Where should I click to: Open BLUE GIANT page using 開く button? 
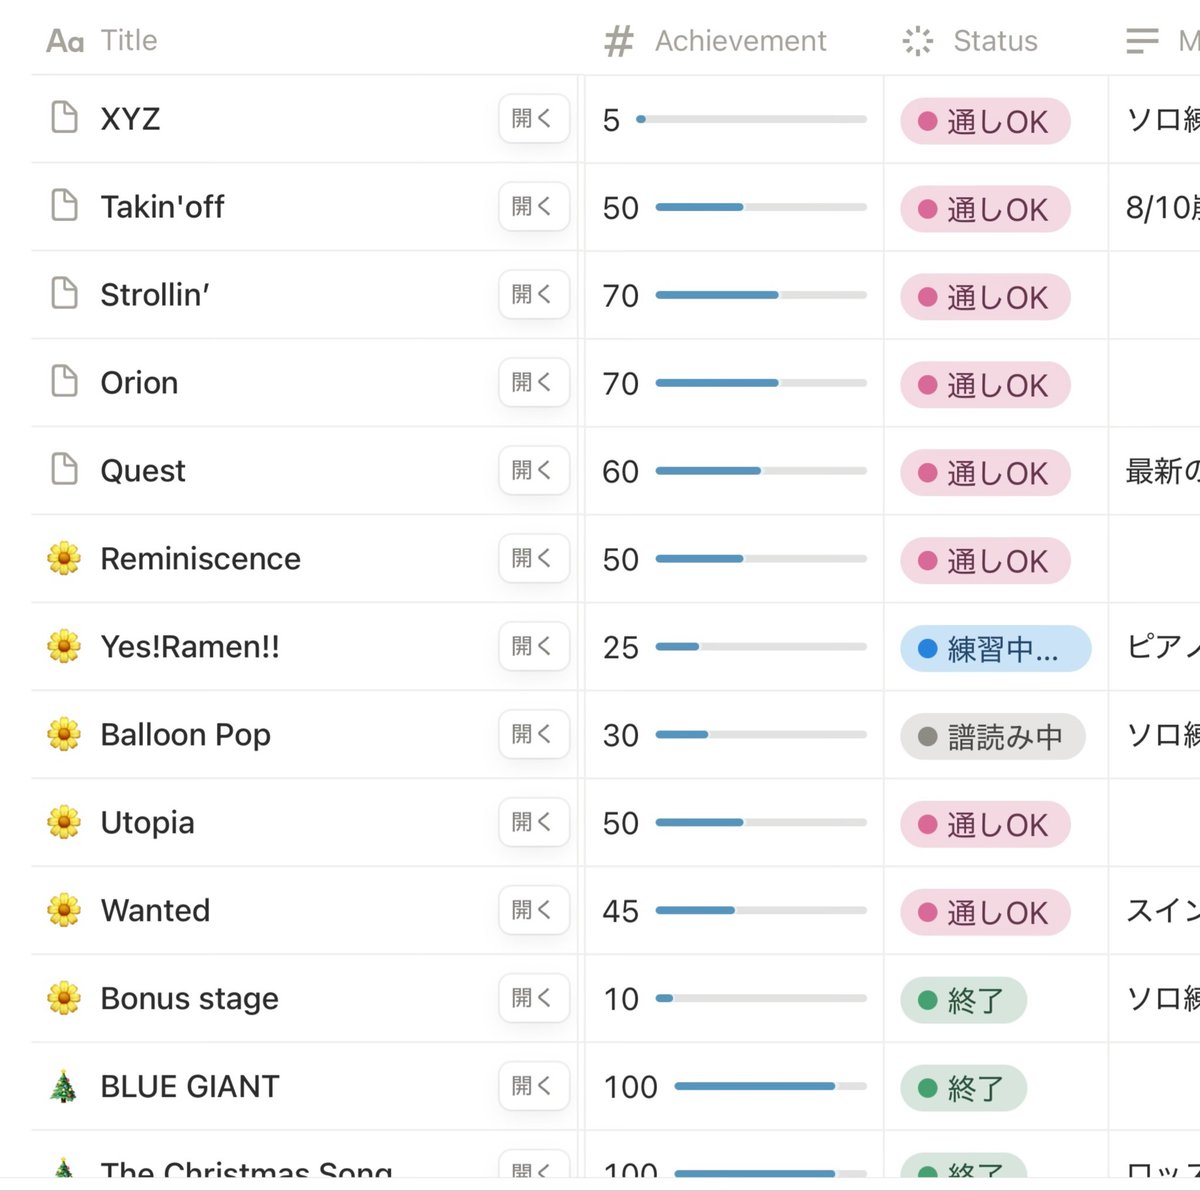tap(534, 1086)
